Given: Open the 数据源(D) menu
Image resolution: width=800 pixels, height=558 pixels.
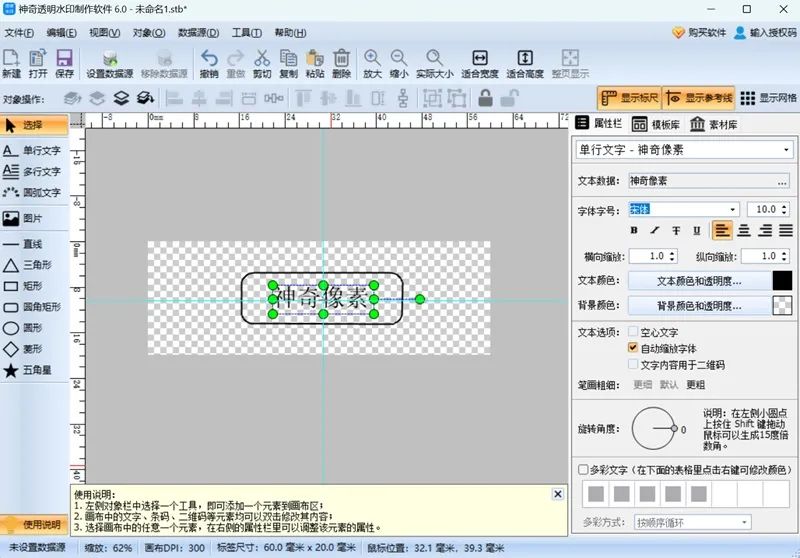Looking at the screenshot, I should (x=198, y=33).
